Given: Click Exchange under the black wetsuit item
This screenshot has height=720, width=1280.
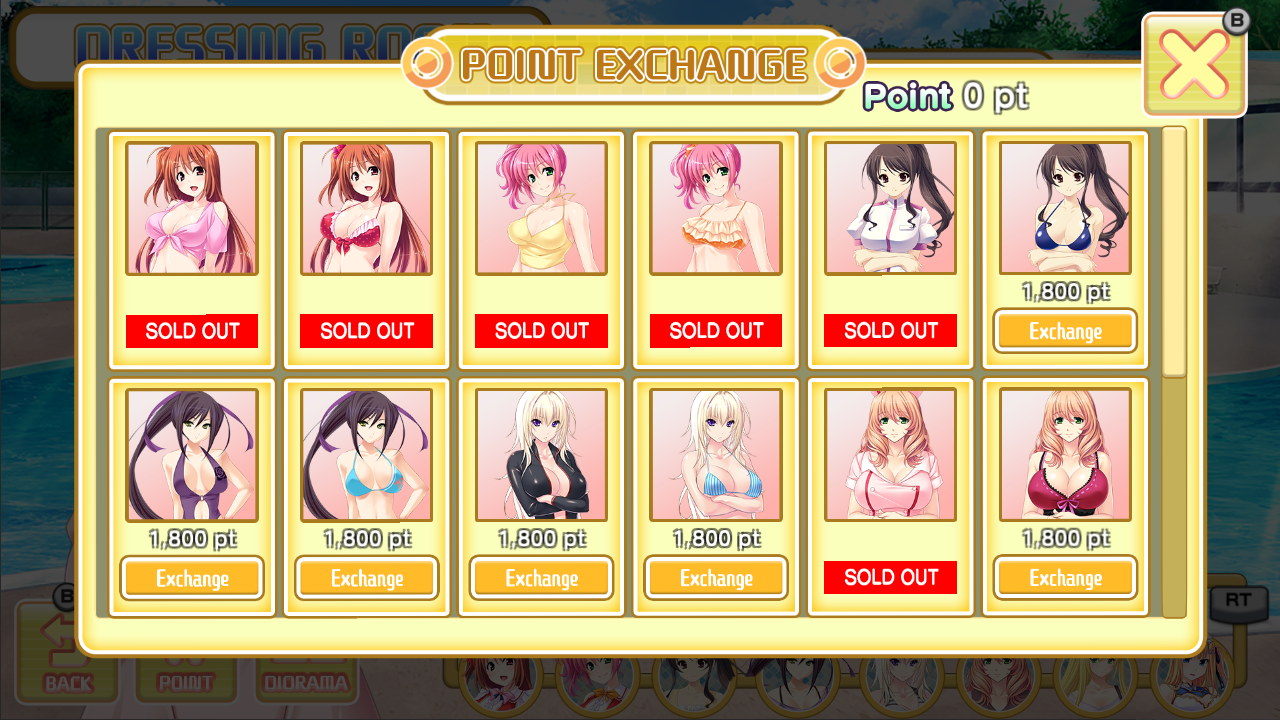Looking at the screenshot, I should pos(541,578).
